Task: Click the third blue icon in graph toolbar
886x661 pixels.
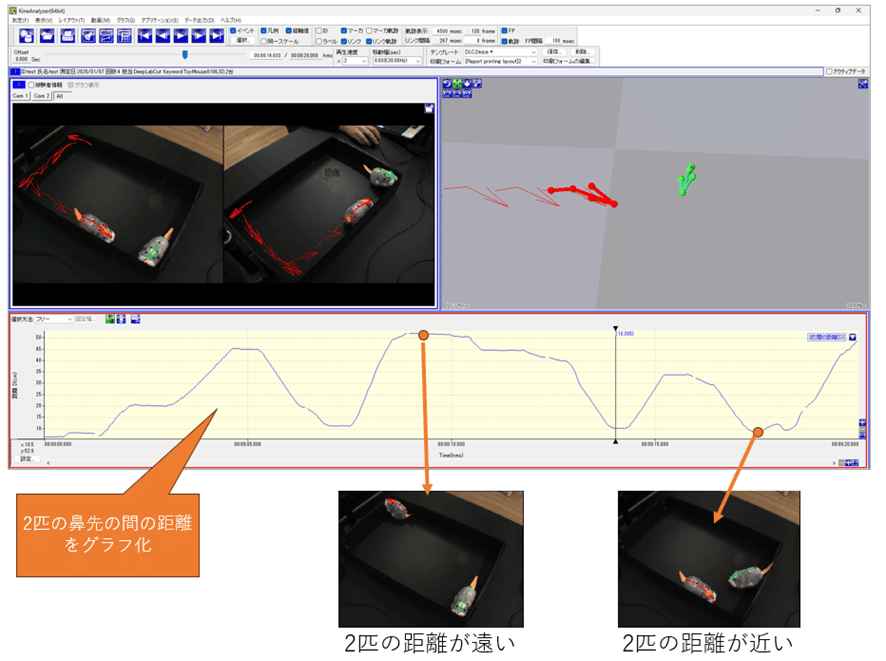Action: 136,319
